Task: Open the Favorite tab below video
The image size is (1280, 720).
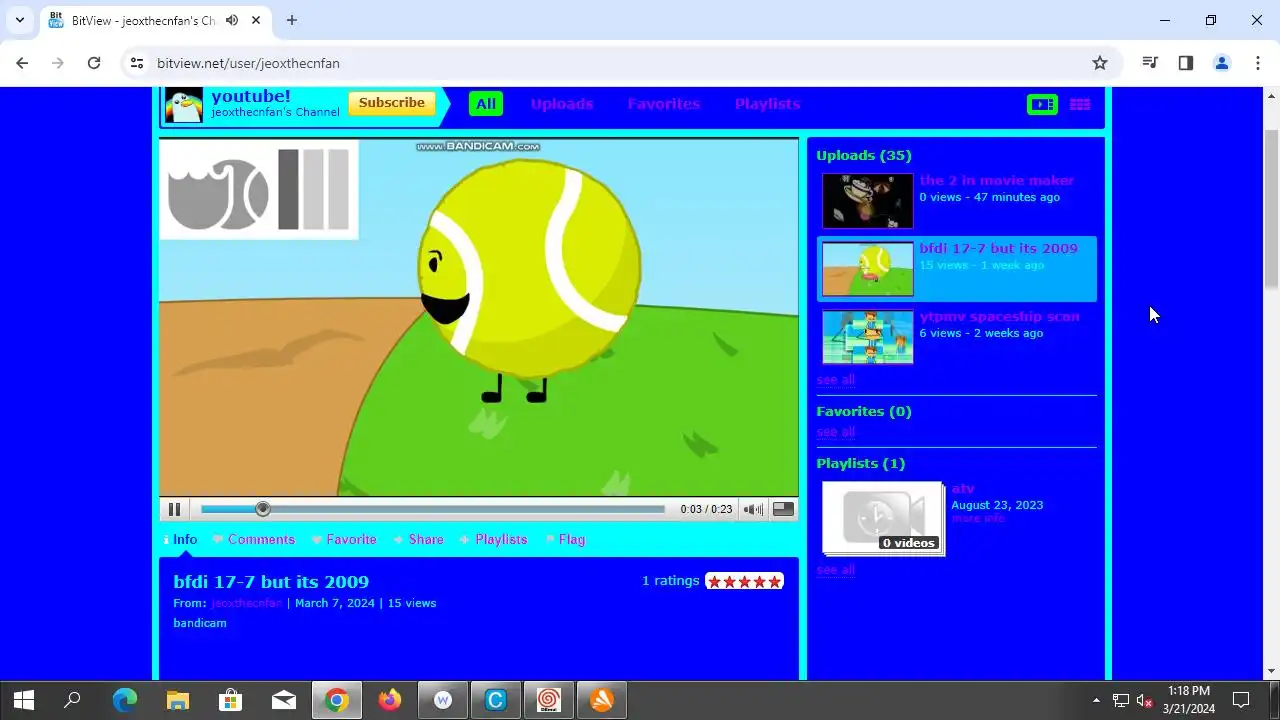Action: coord(344,539)
